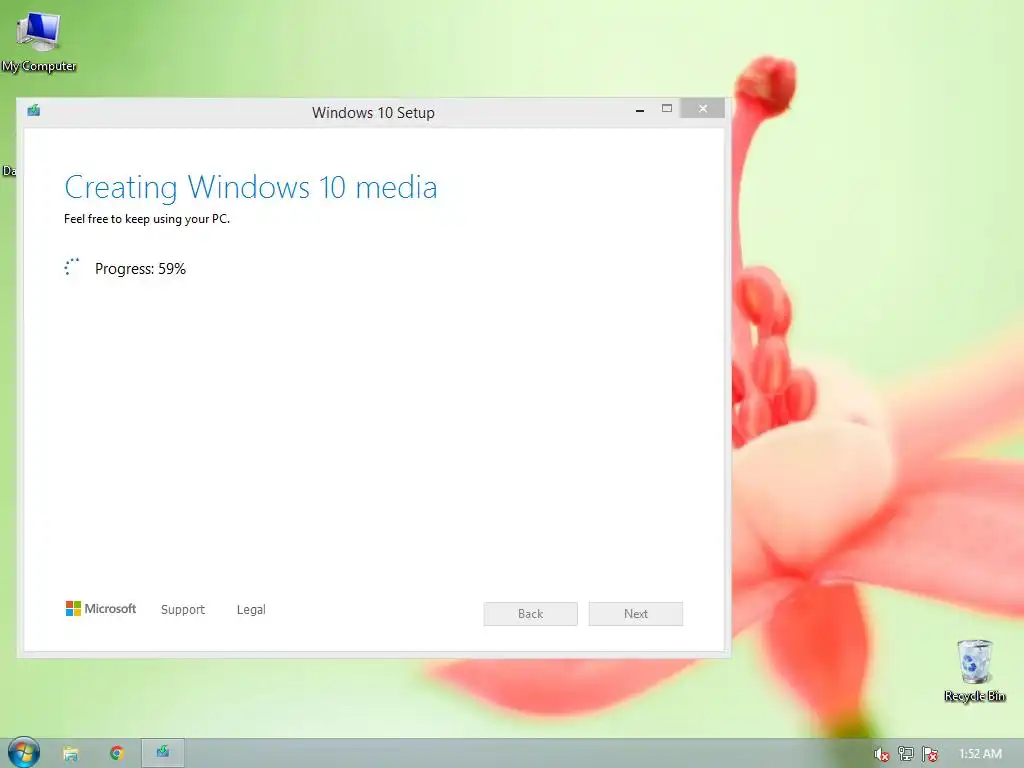
Task: Click 'Feel free to keep using your PC.' text
Action: [x=147, y=219]
